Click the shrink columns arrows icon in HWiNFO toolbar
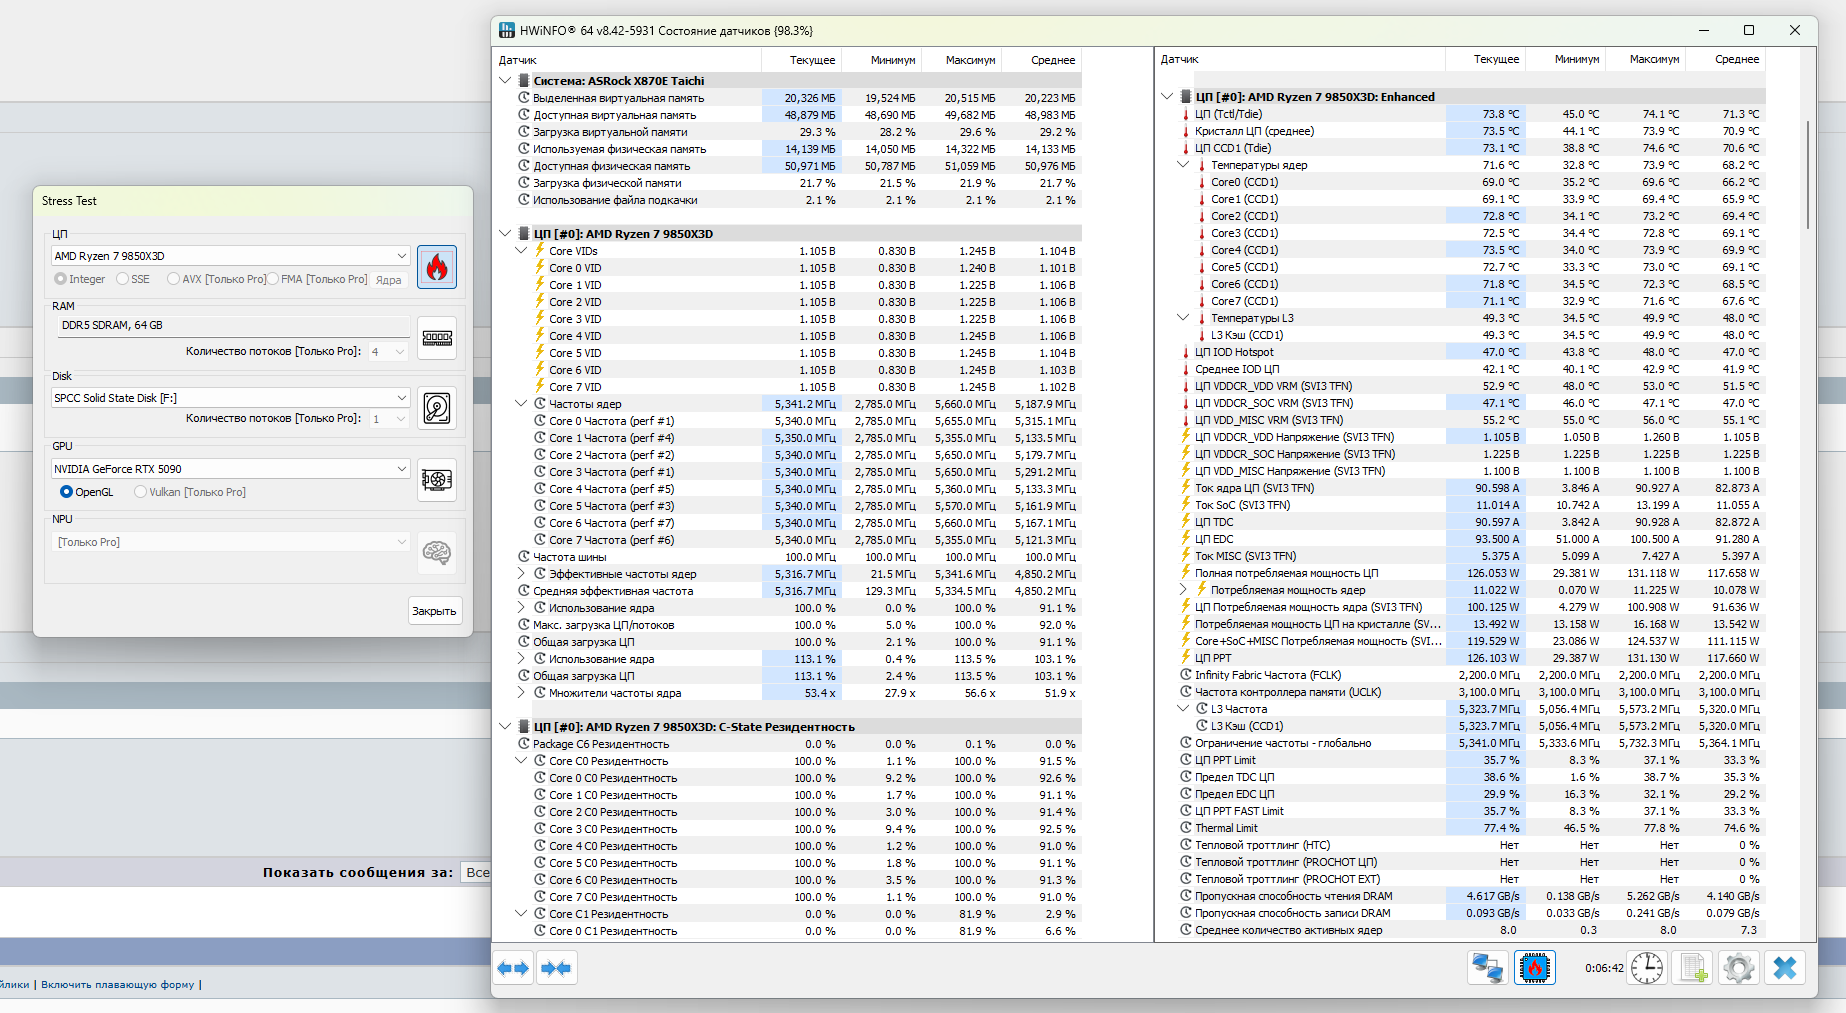 pos(555,968)
